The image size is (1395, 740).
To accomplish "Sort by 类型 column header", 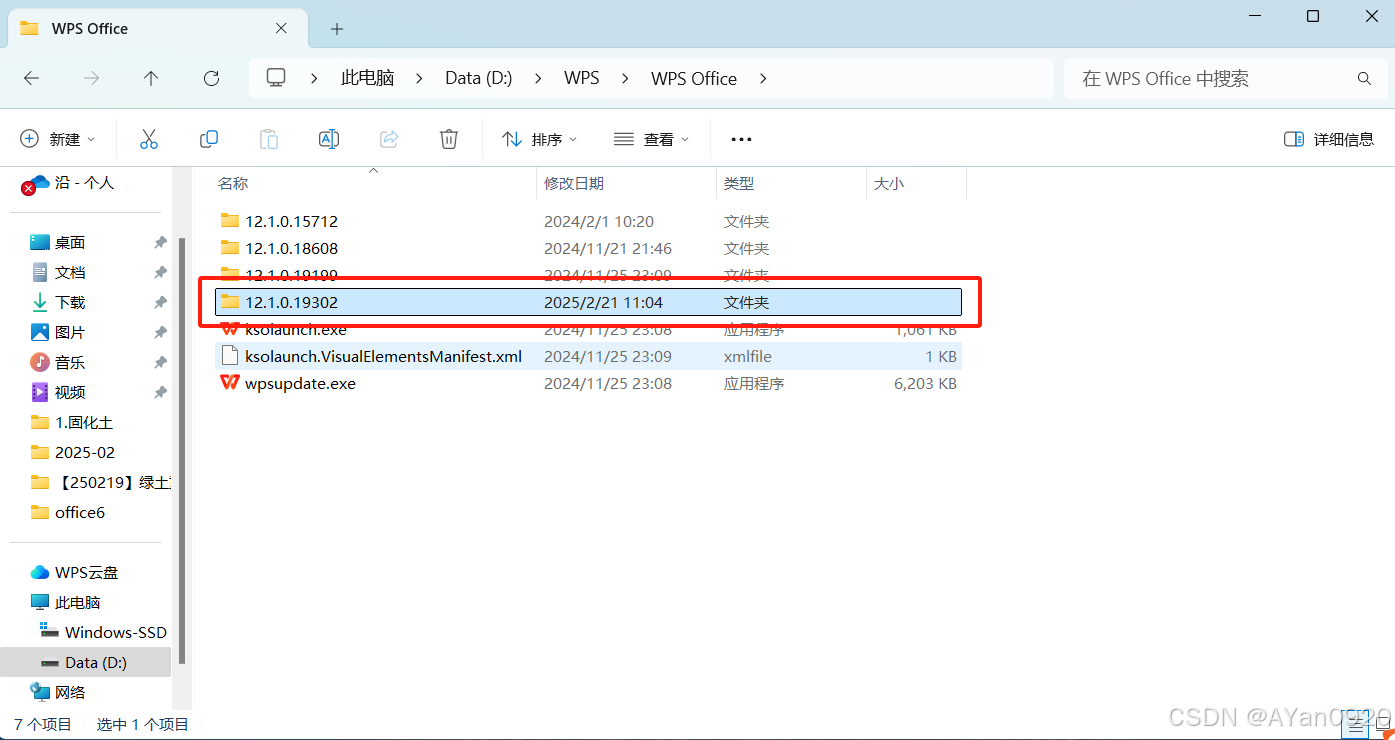I will (739, 184).
